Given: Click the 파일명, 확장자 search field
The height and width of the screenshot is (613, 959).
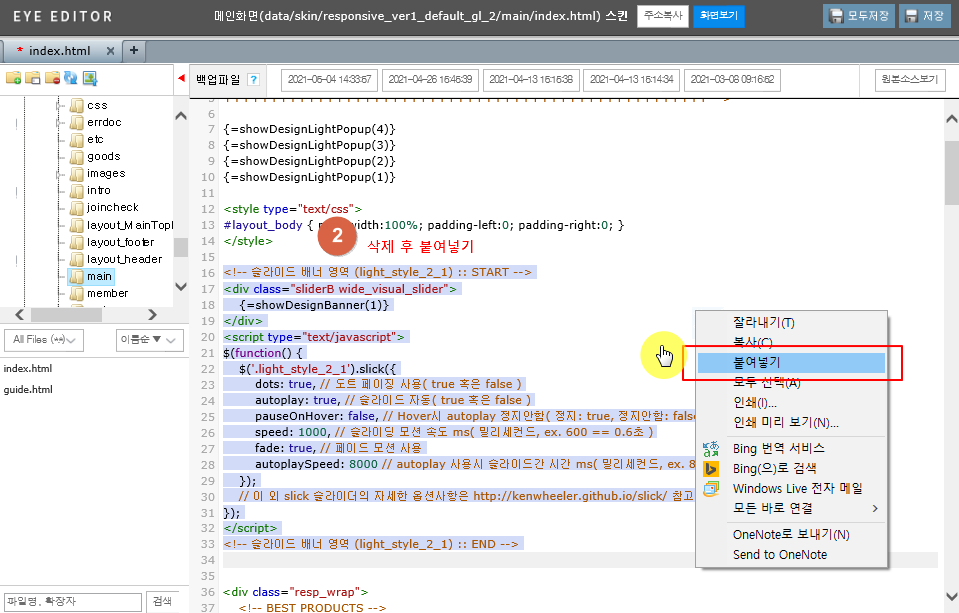Looking at the screenshot, I should (x=73, y=602).
